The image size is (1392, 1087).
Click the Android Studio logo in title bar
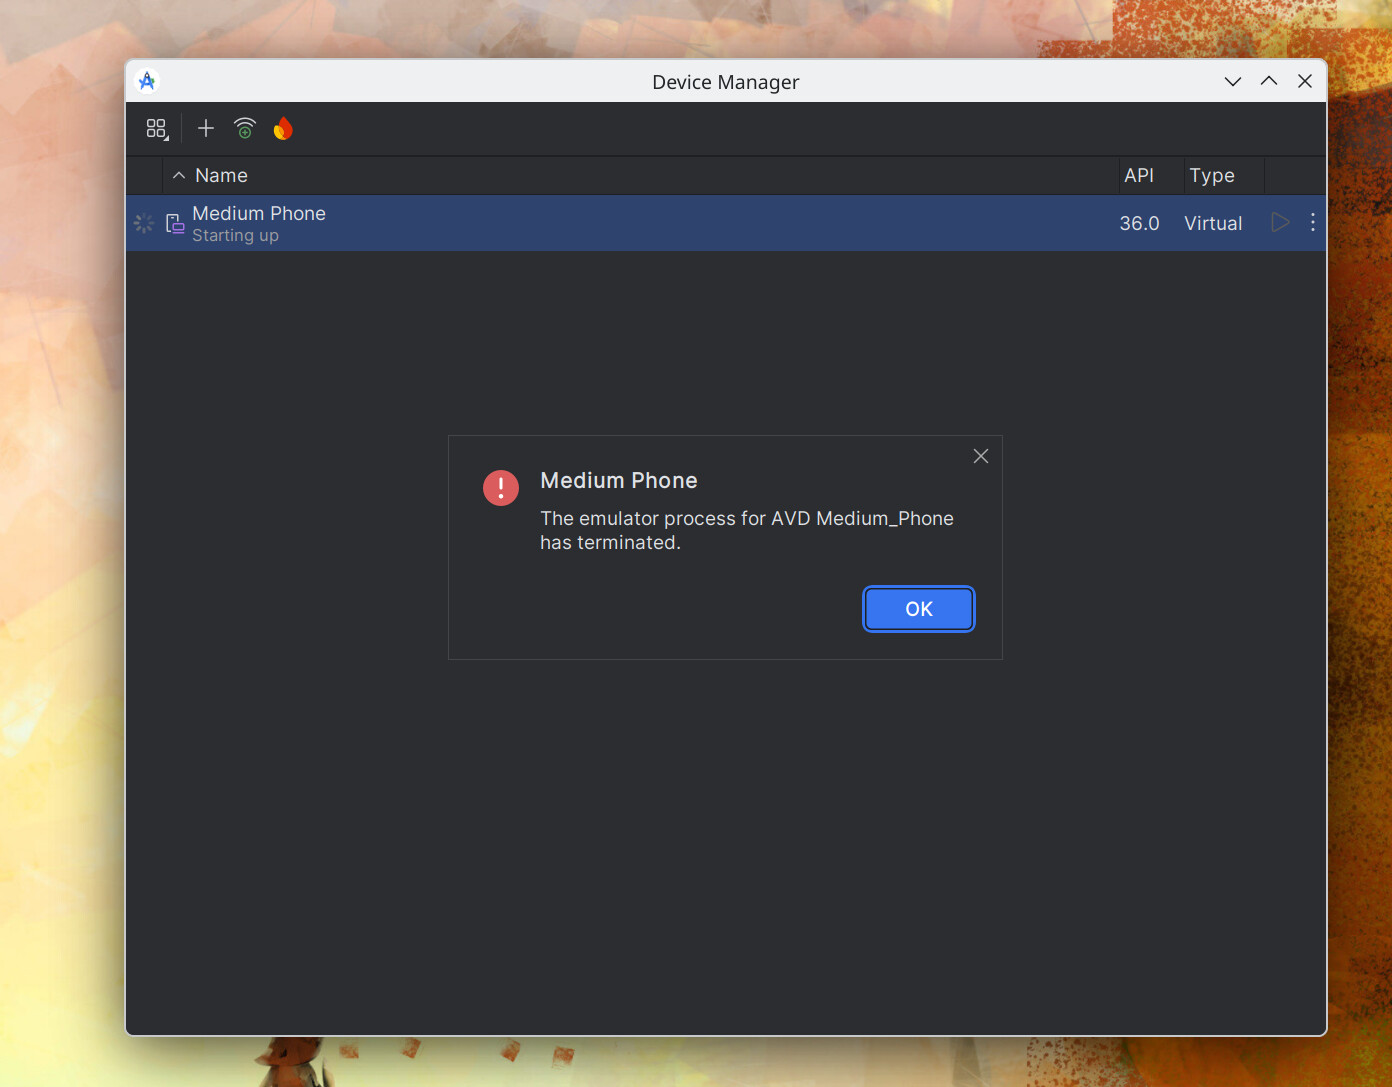(147, 81)
